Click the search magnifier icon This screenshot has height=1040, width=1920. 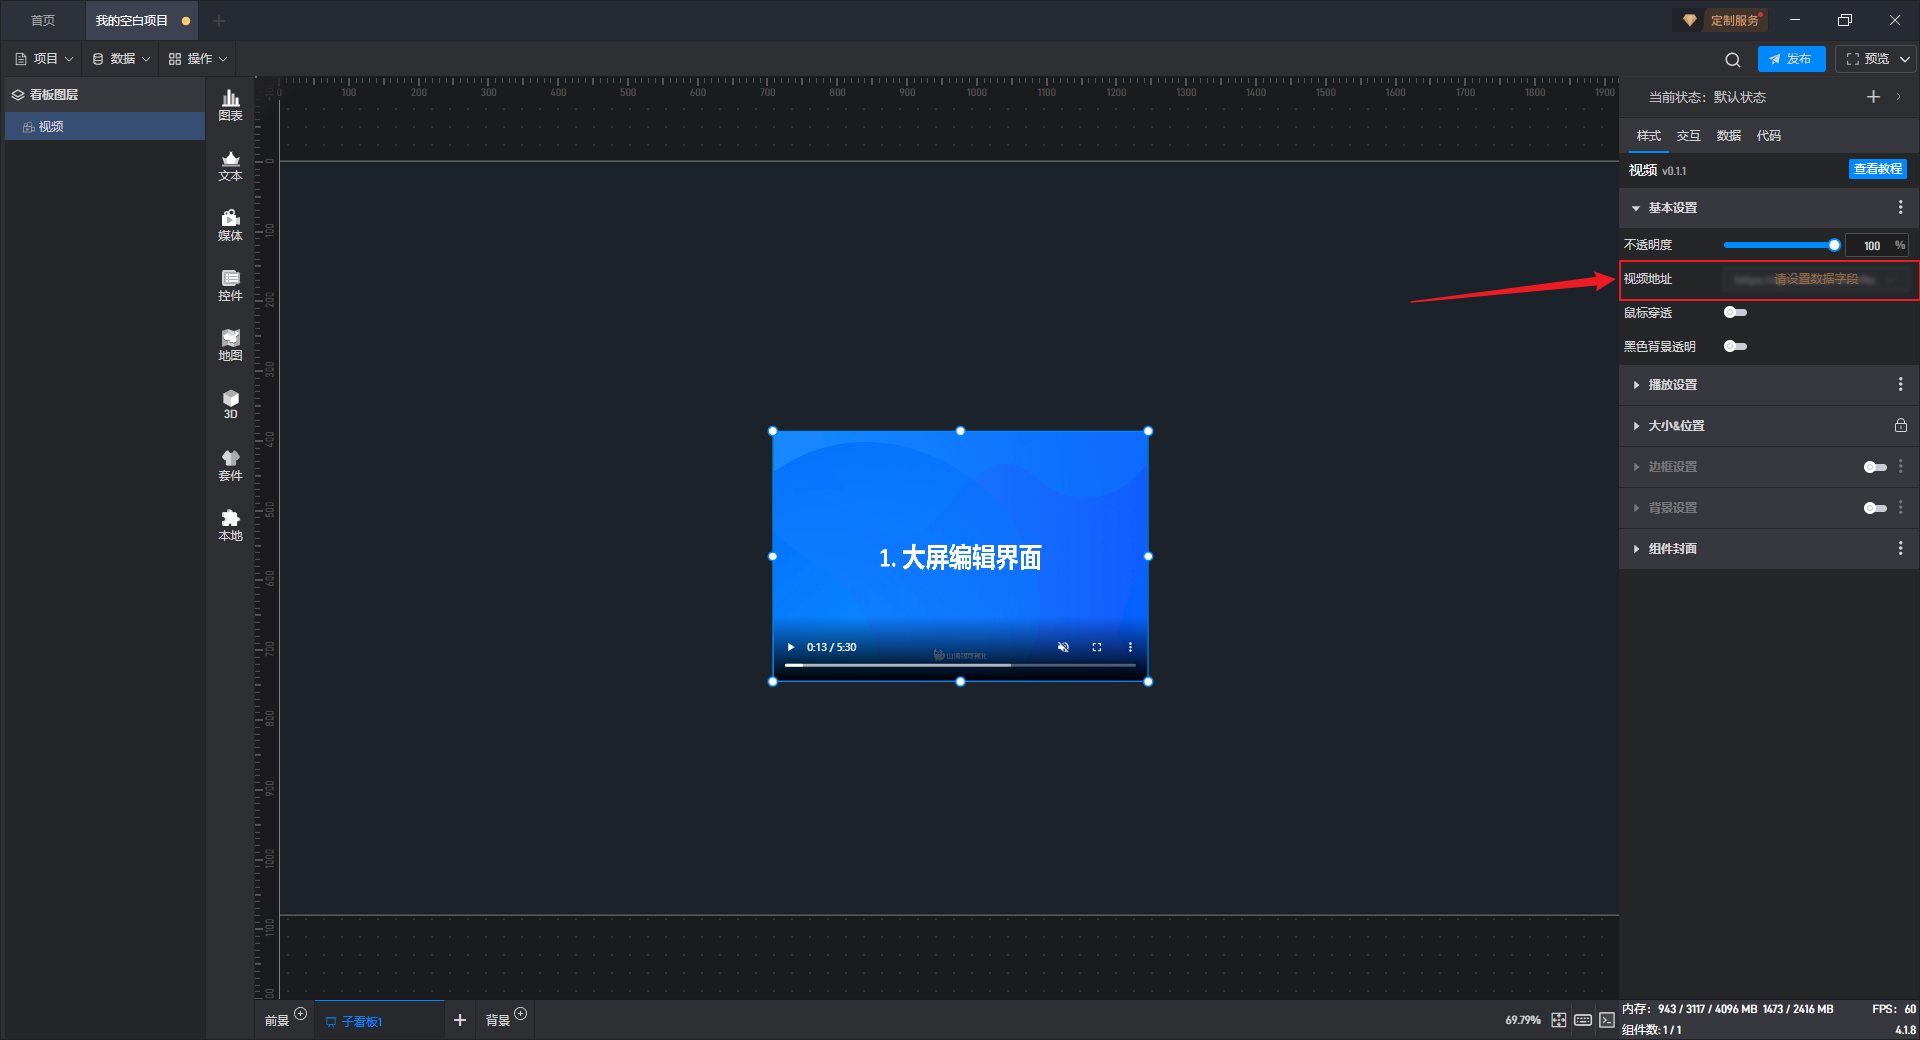1733,59
